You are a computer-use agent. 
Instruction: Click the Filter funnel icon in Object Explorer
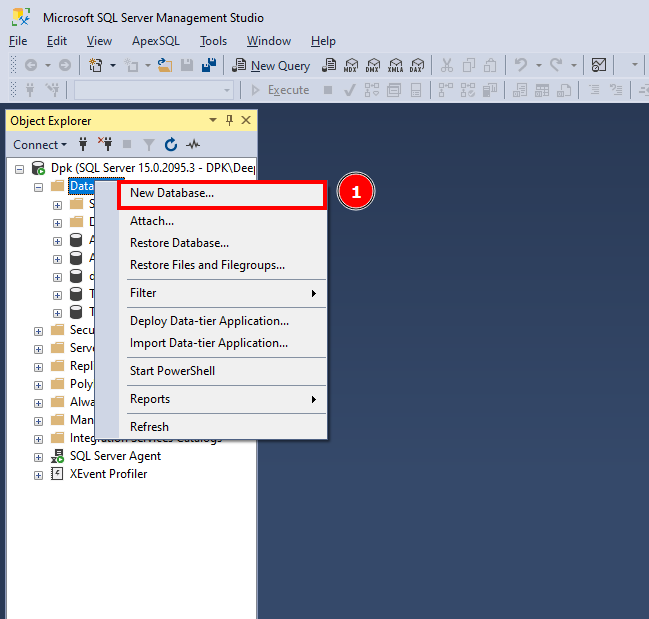149,145
